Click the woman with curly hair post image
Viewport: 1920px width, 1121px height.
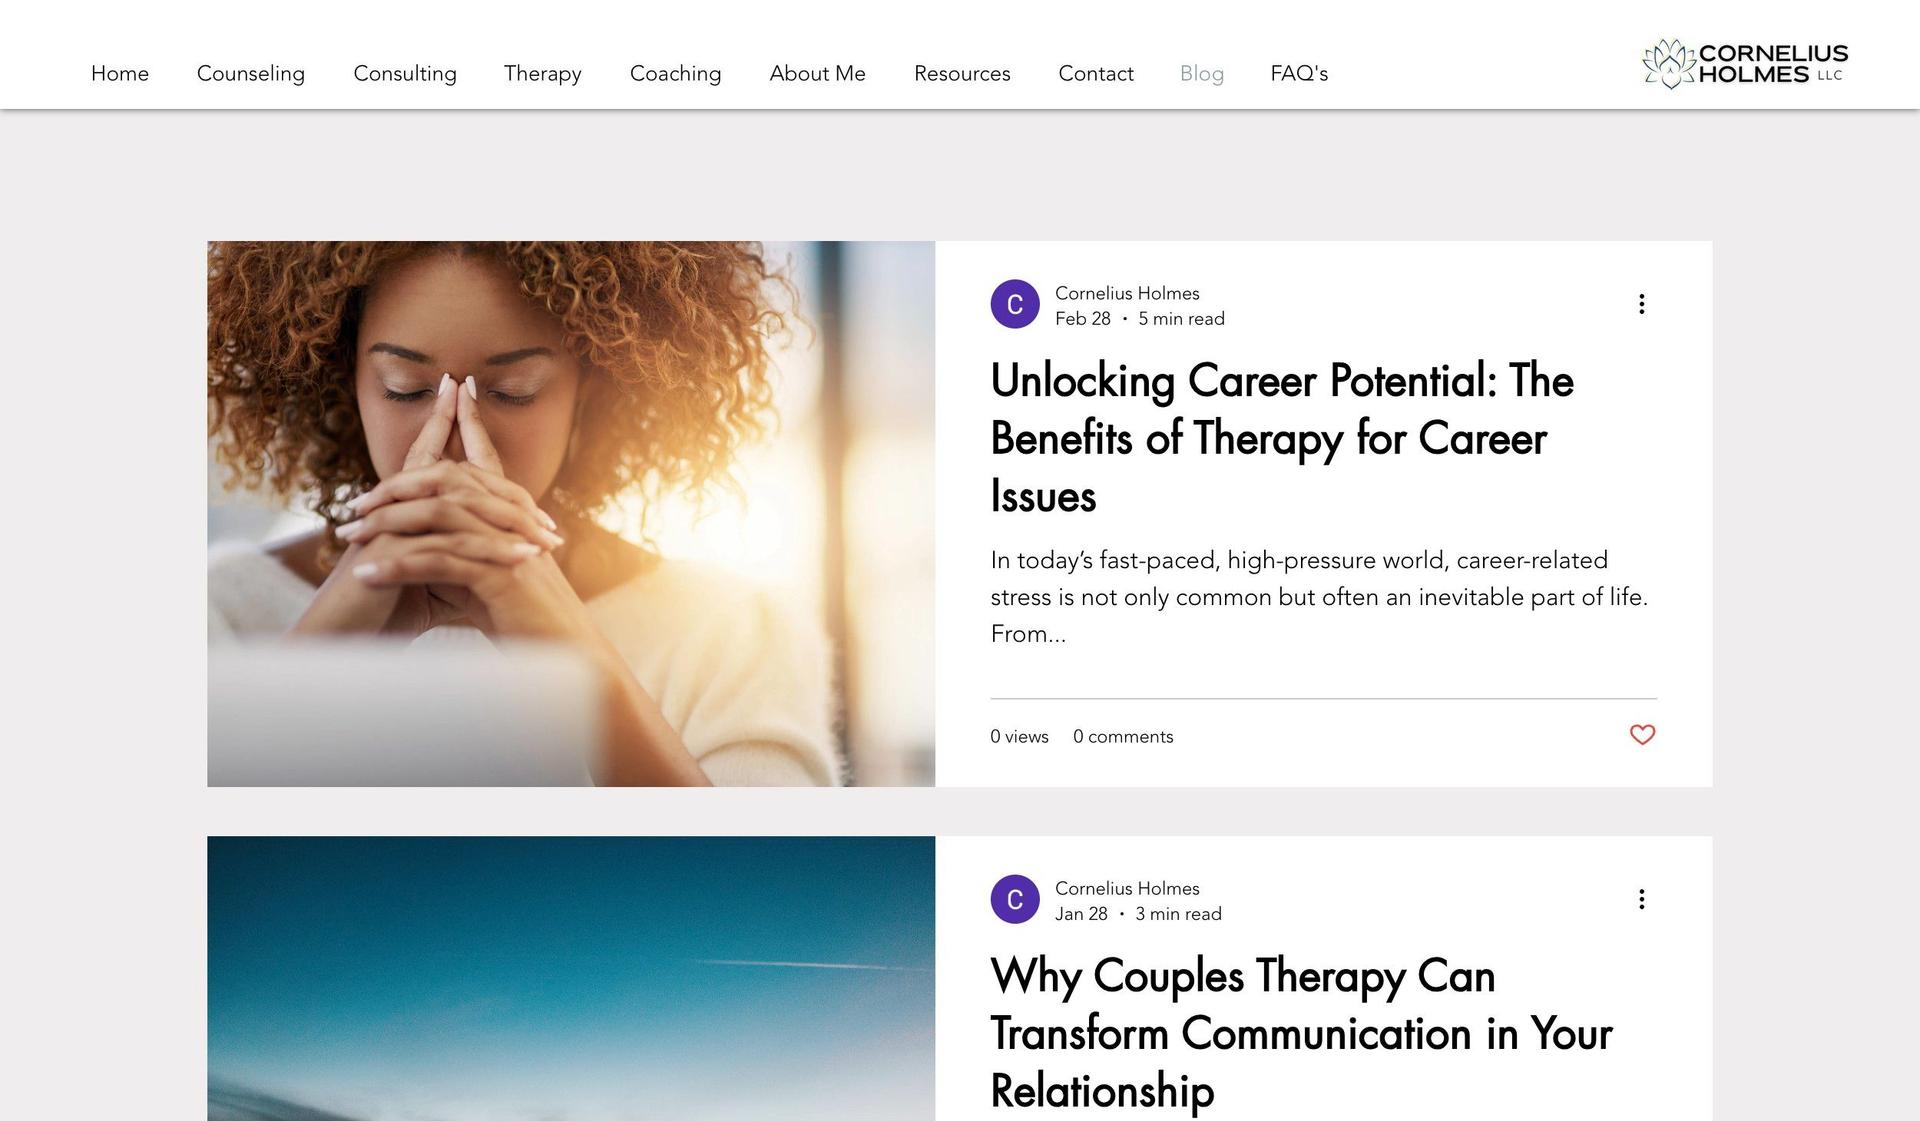pos(571,514)
